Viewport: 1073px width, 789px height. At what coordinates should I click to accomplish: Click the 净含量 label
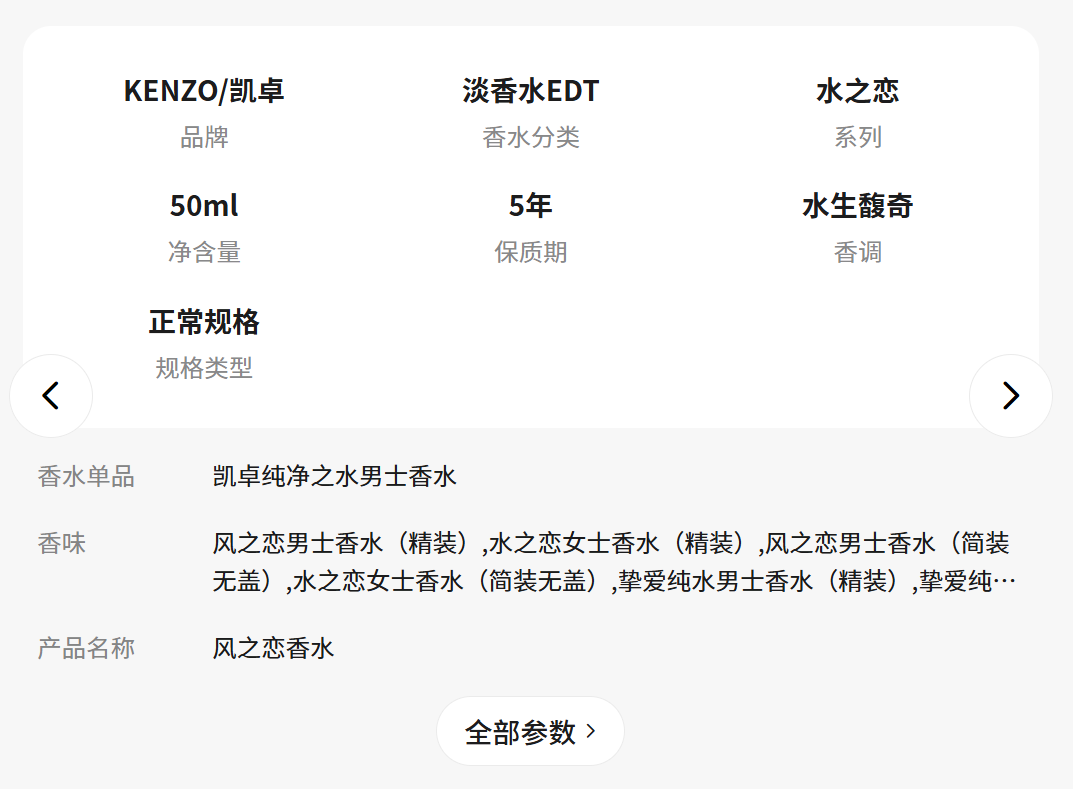click(204, 253)
